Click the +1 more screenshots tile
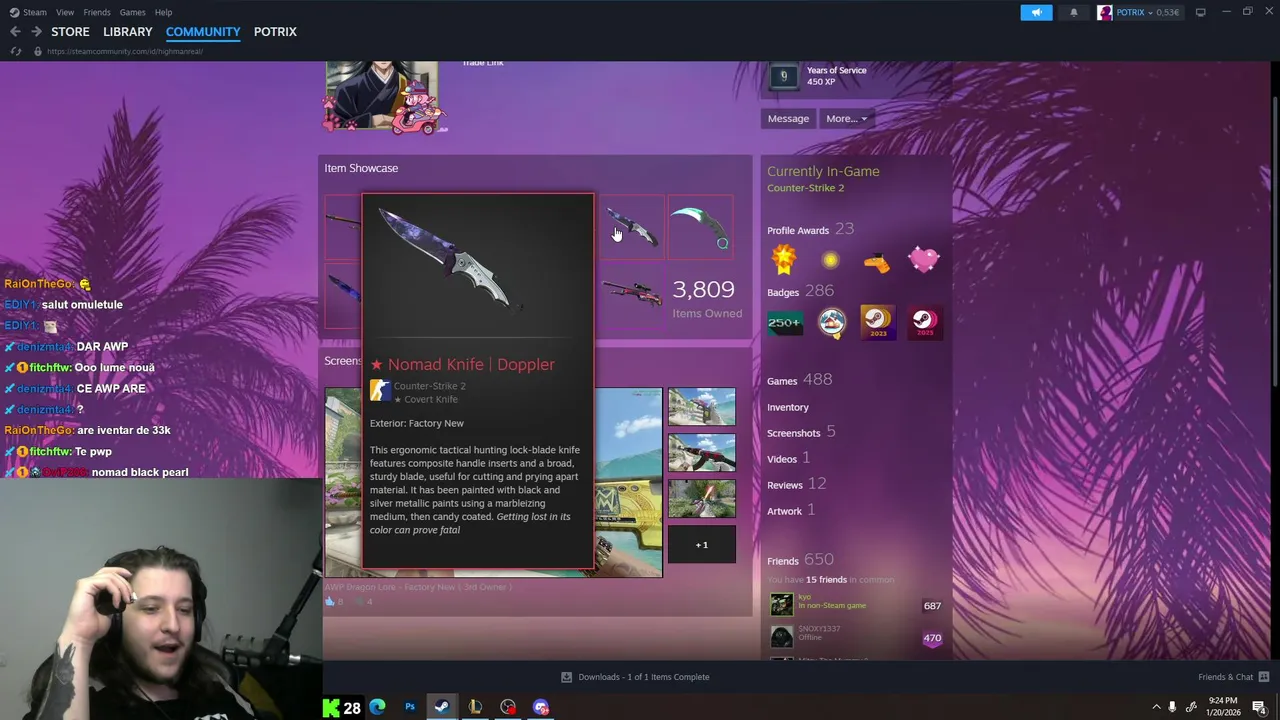 [701, 544]
